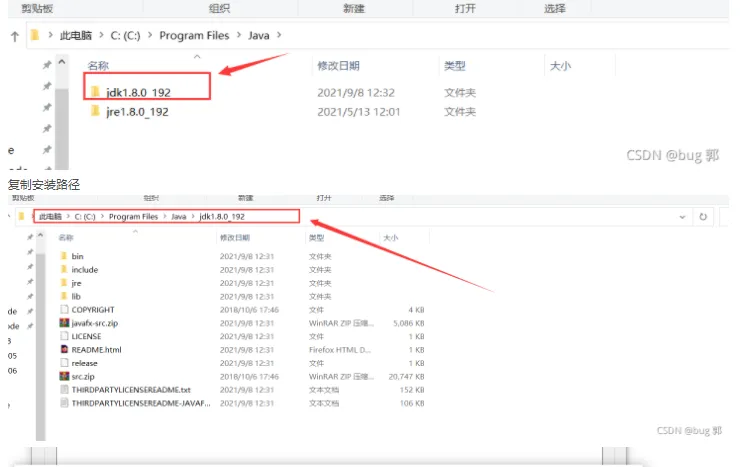Screen dimensions: 740x467
Task: Click the 2021/9/8 12:31 date of release
Action: tap(246, 363)
